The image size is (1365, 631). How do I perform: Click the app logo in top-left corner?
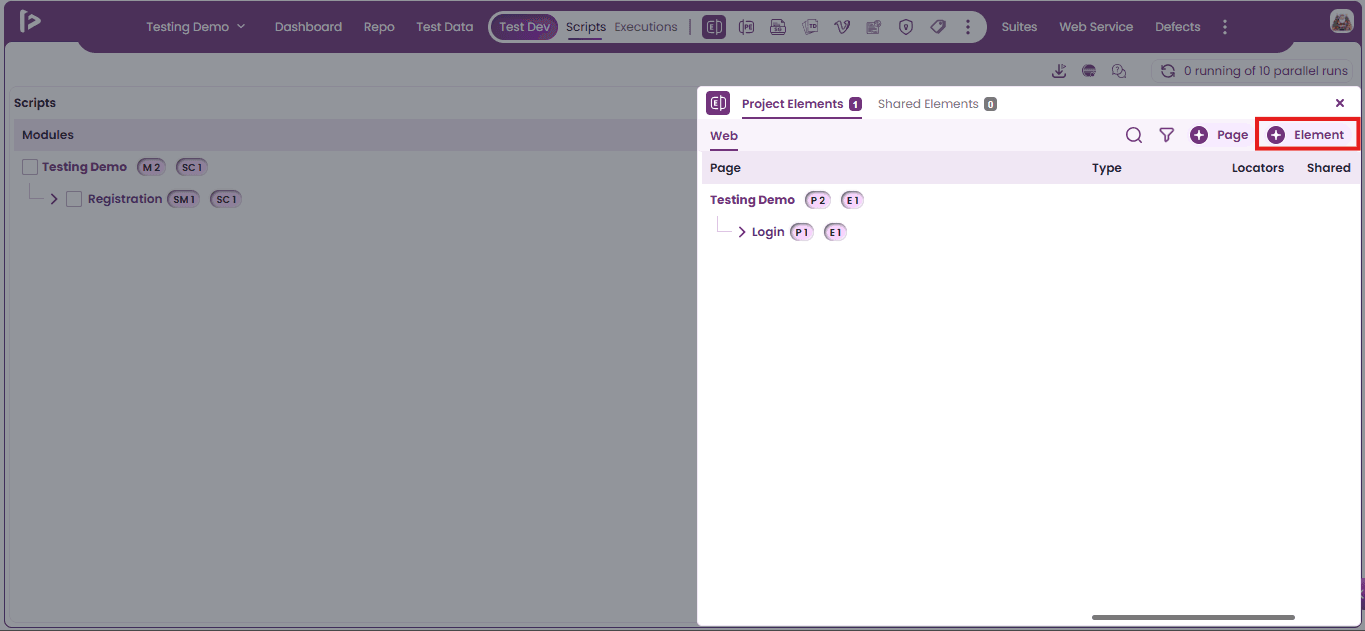tap(30, 21)
